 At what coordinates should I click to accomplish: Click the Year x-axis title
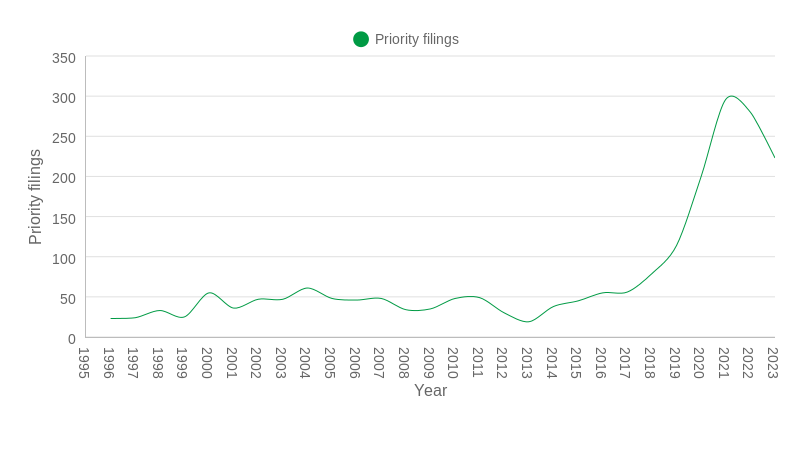click(430, 390)
